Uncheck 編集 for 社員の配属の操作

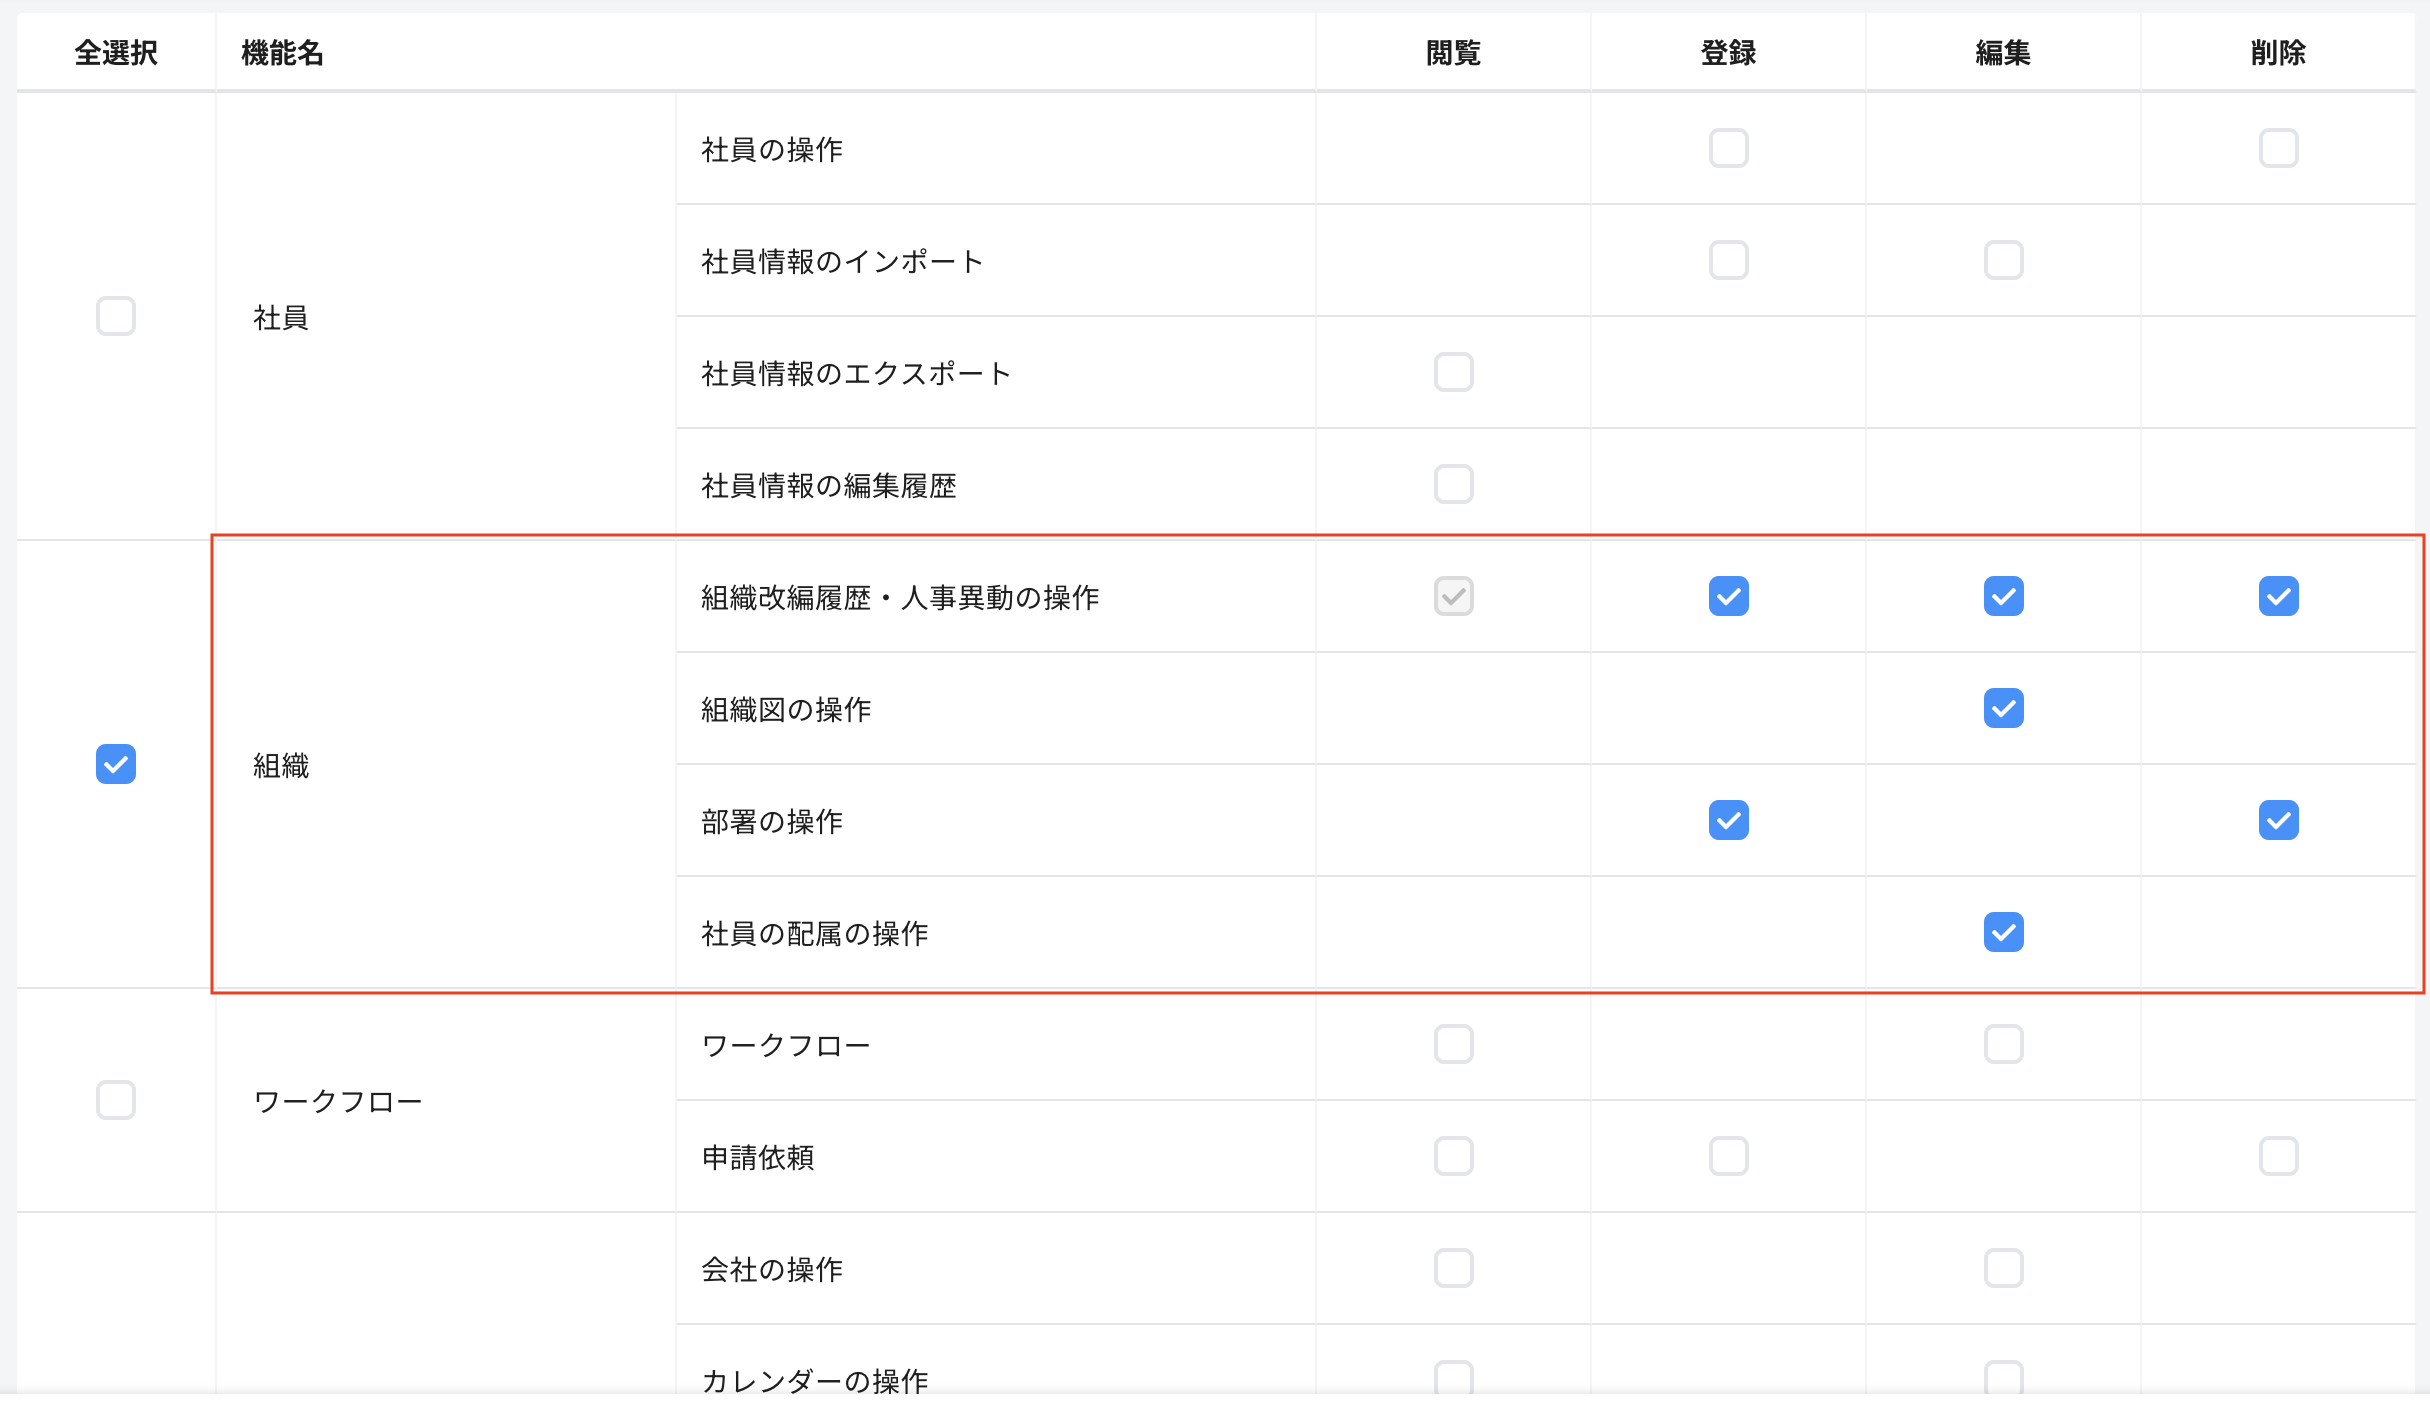pos(2003,932)
